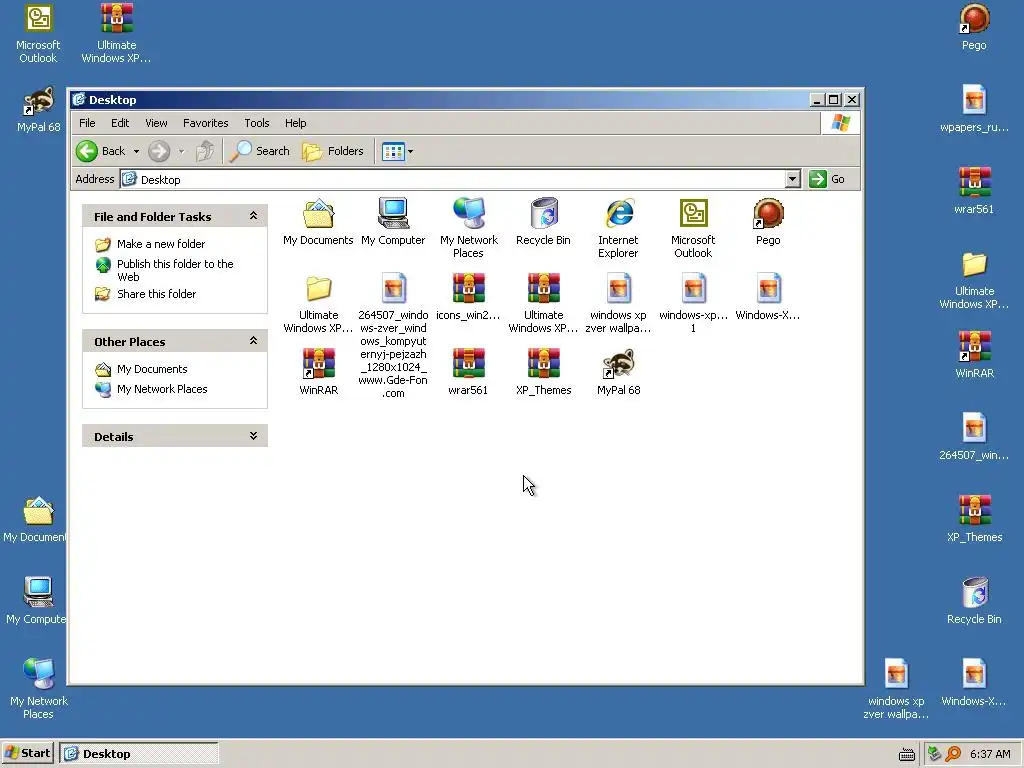Open the Help menu

(x=295, y=123)
